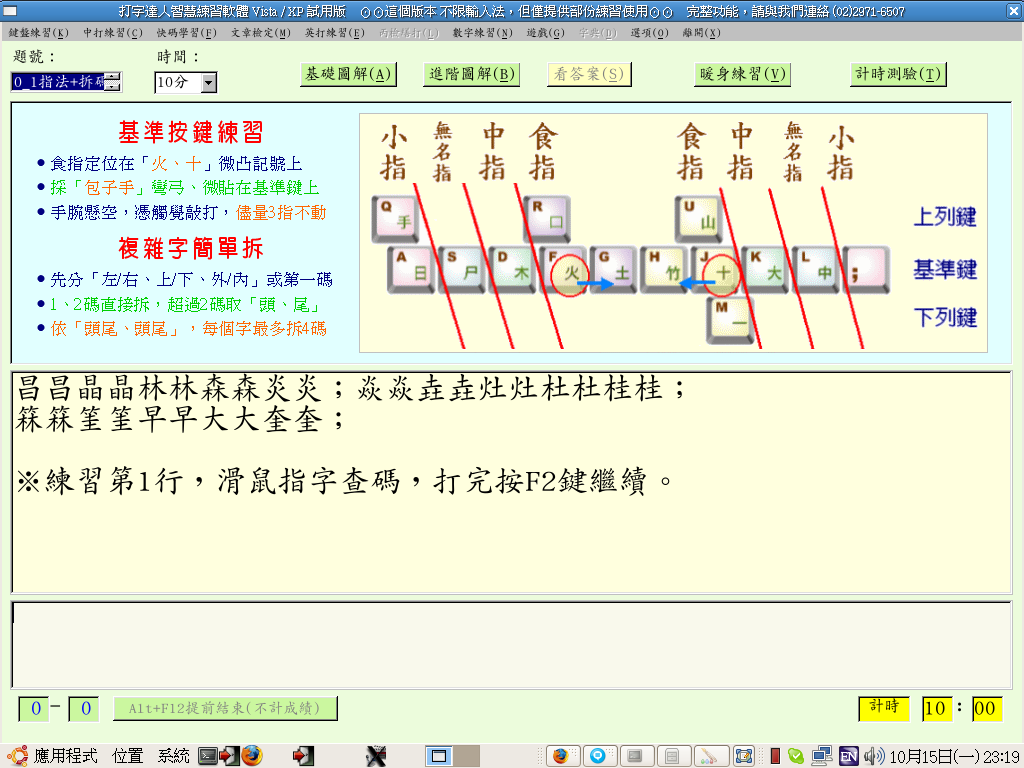Click the K 大 key image
Viewport: 1024px width, 768px height.
(766, 270)
